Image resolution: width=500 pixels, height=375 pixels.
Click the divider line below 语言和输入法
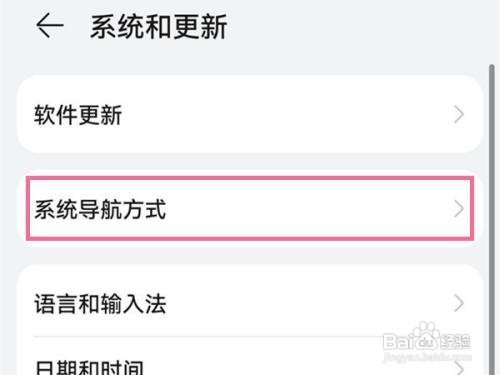point(250,337)
